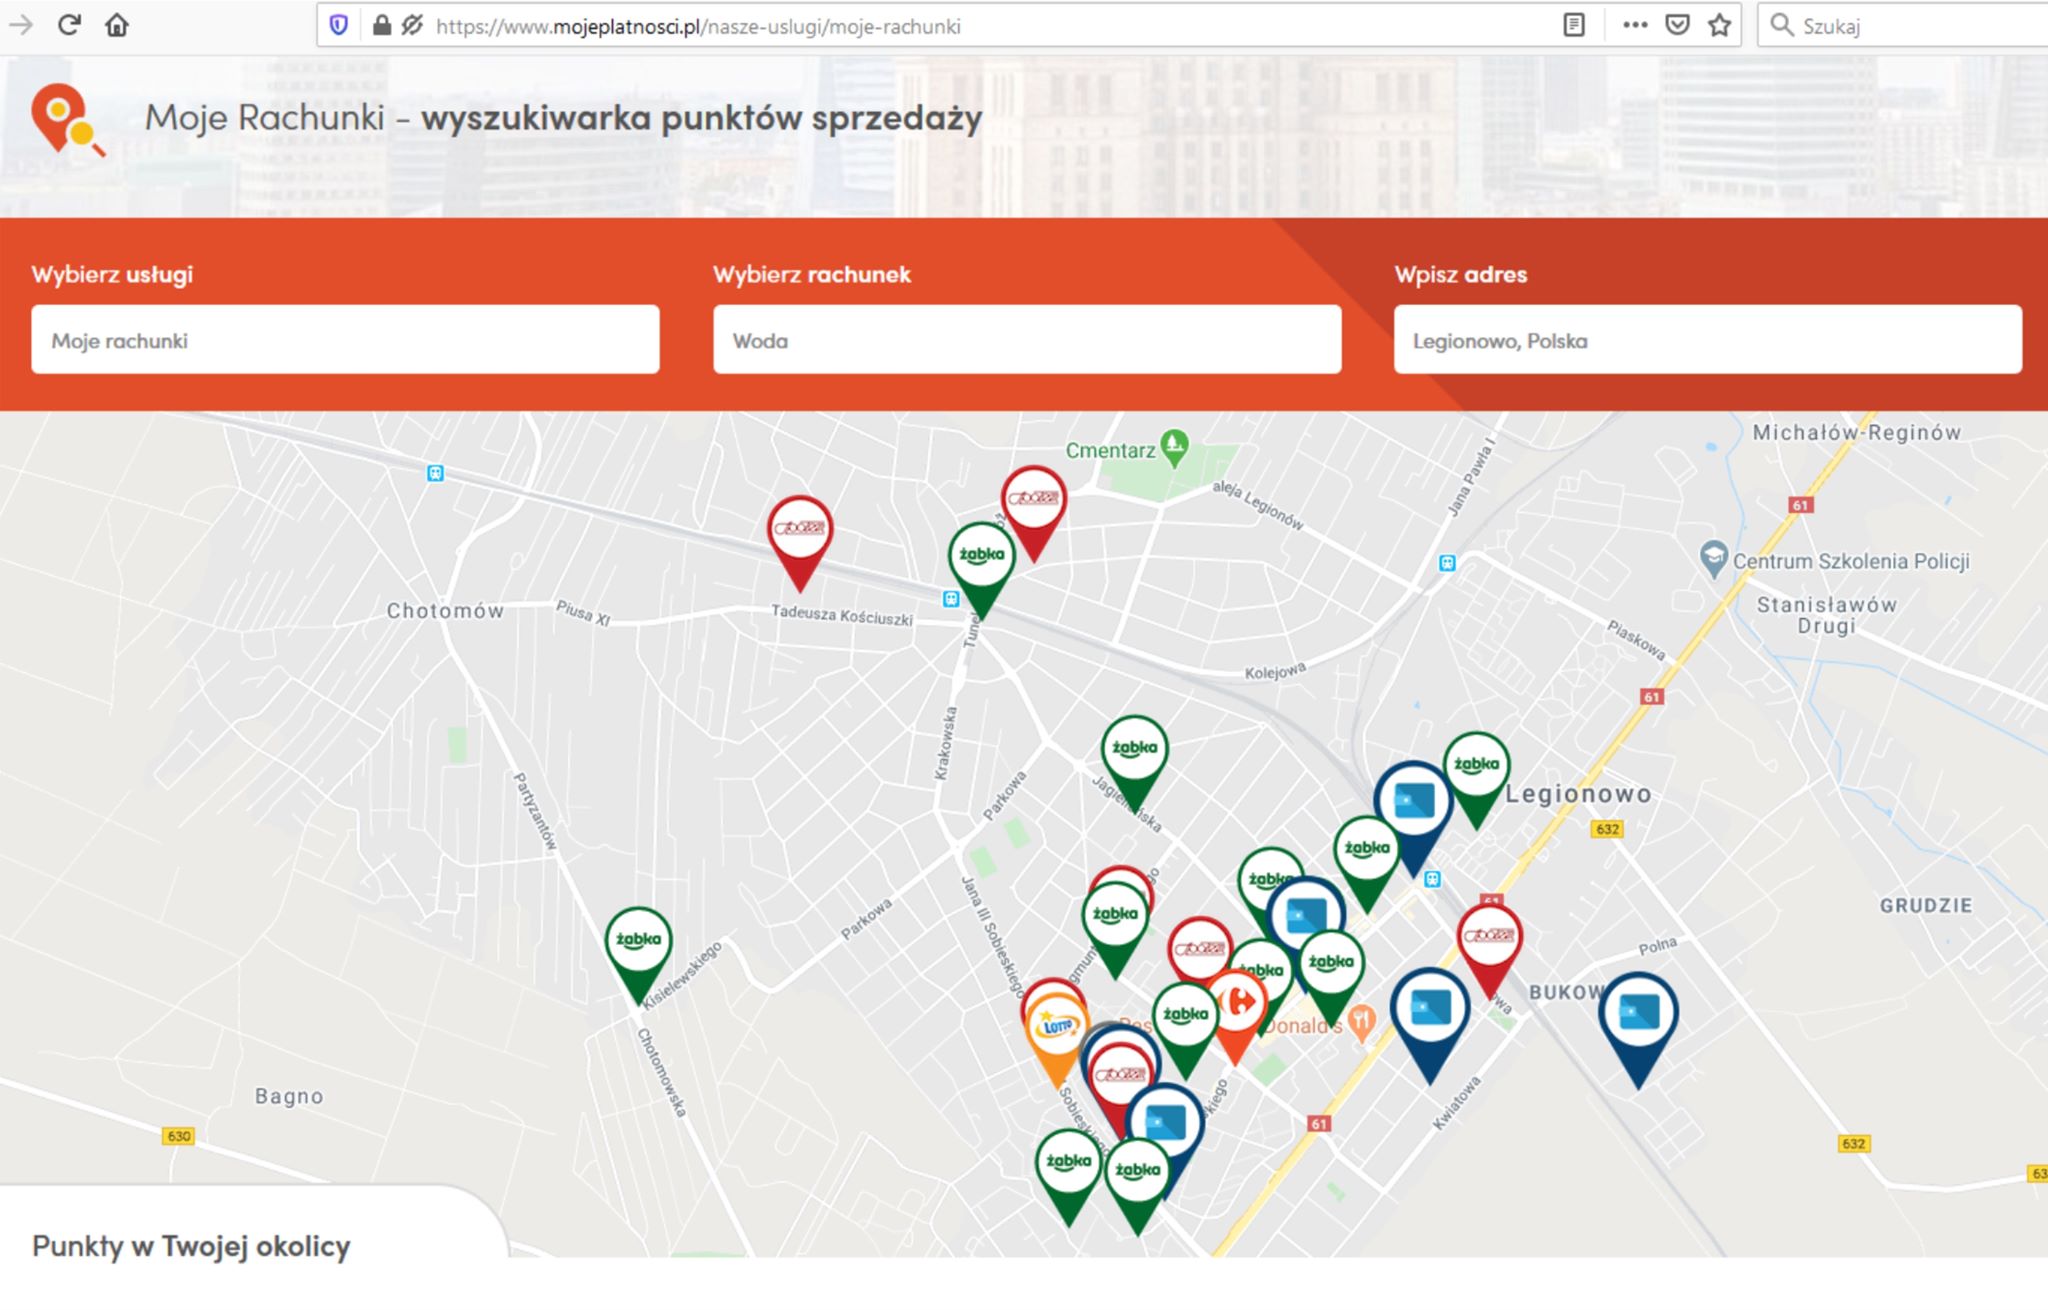The image size is (2048, 1310).
Task: Click the page title Moje Rachunki wyszukiwarka heading
Action: coord(563,118)
